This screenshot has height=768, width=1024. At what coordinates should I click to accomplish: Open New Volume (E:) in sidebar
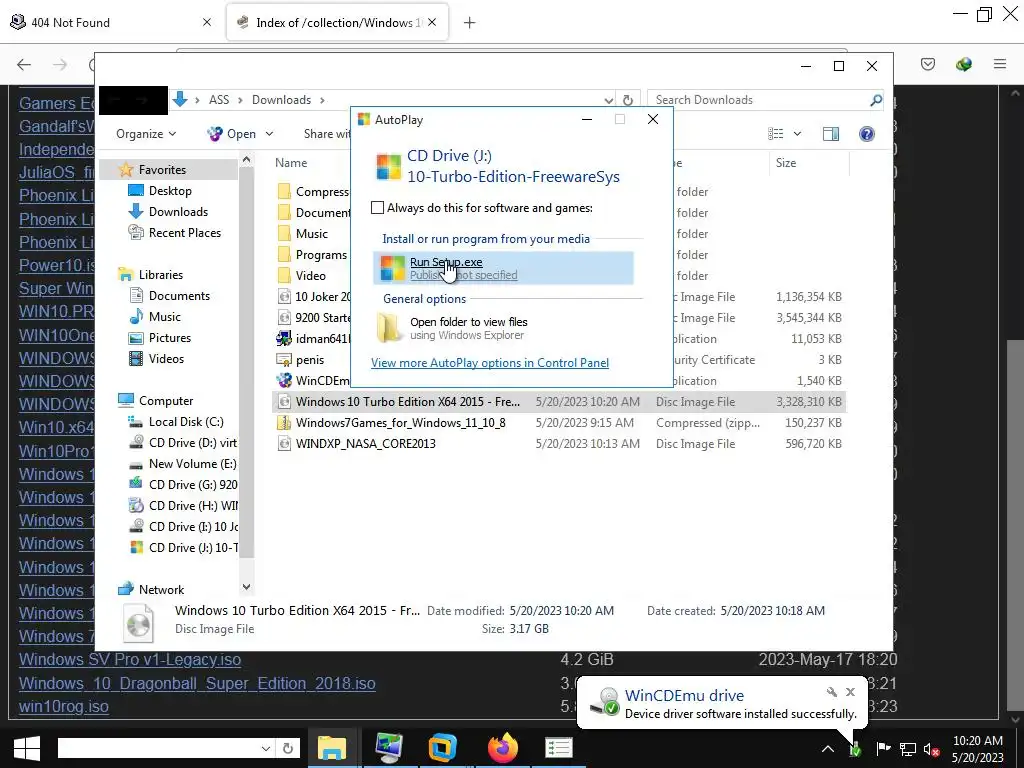point(192,464)
